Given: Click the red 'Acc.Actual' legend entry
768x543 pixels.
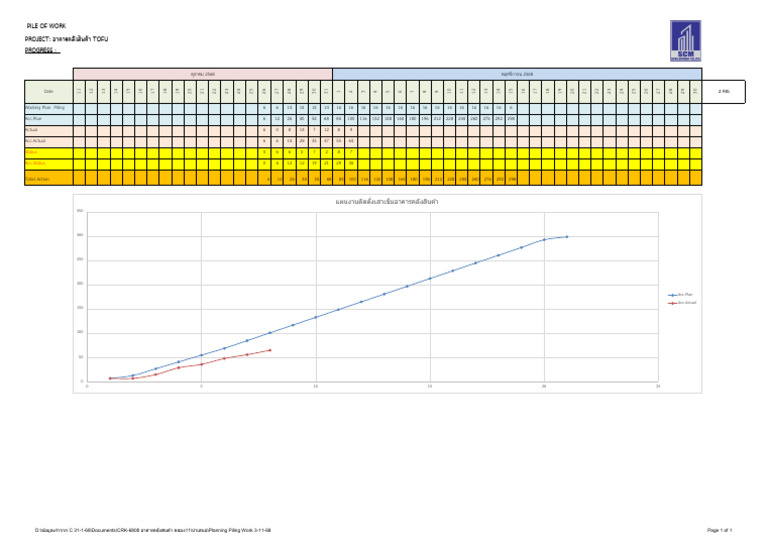Looking at the screenshot, I should [682, 303].
